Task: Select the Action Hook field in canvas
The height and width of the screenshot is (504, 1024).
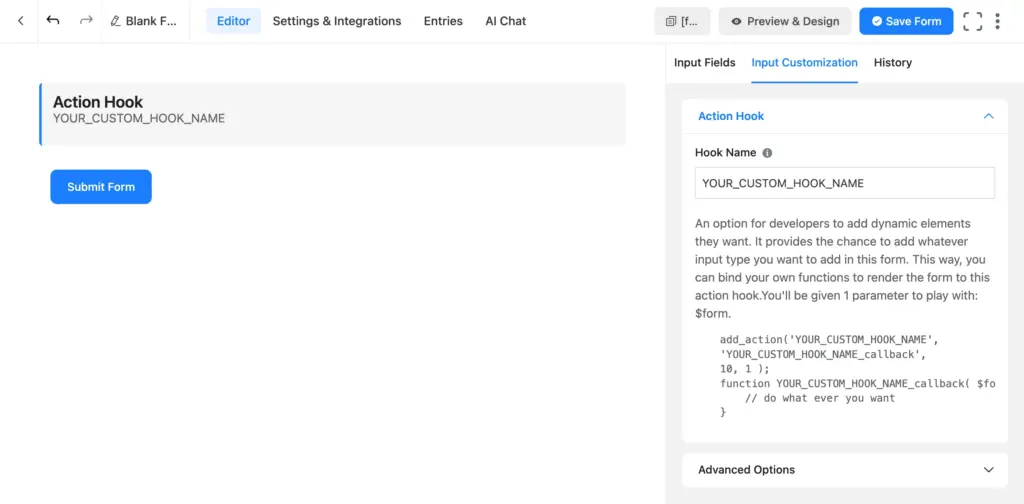Action: click(332, 114)
